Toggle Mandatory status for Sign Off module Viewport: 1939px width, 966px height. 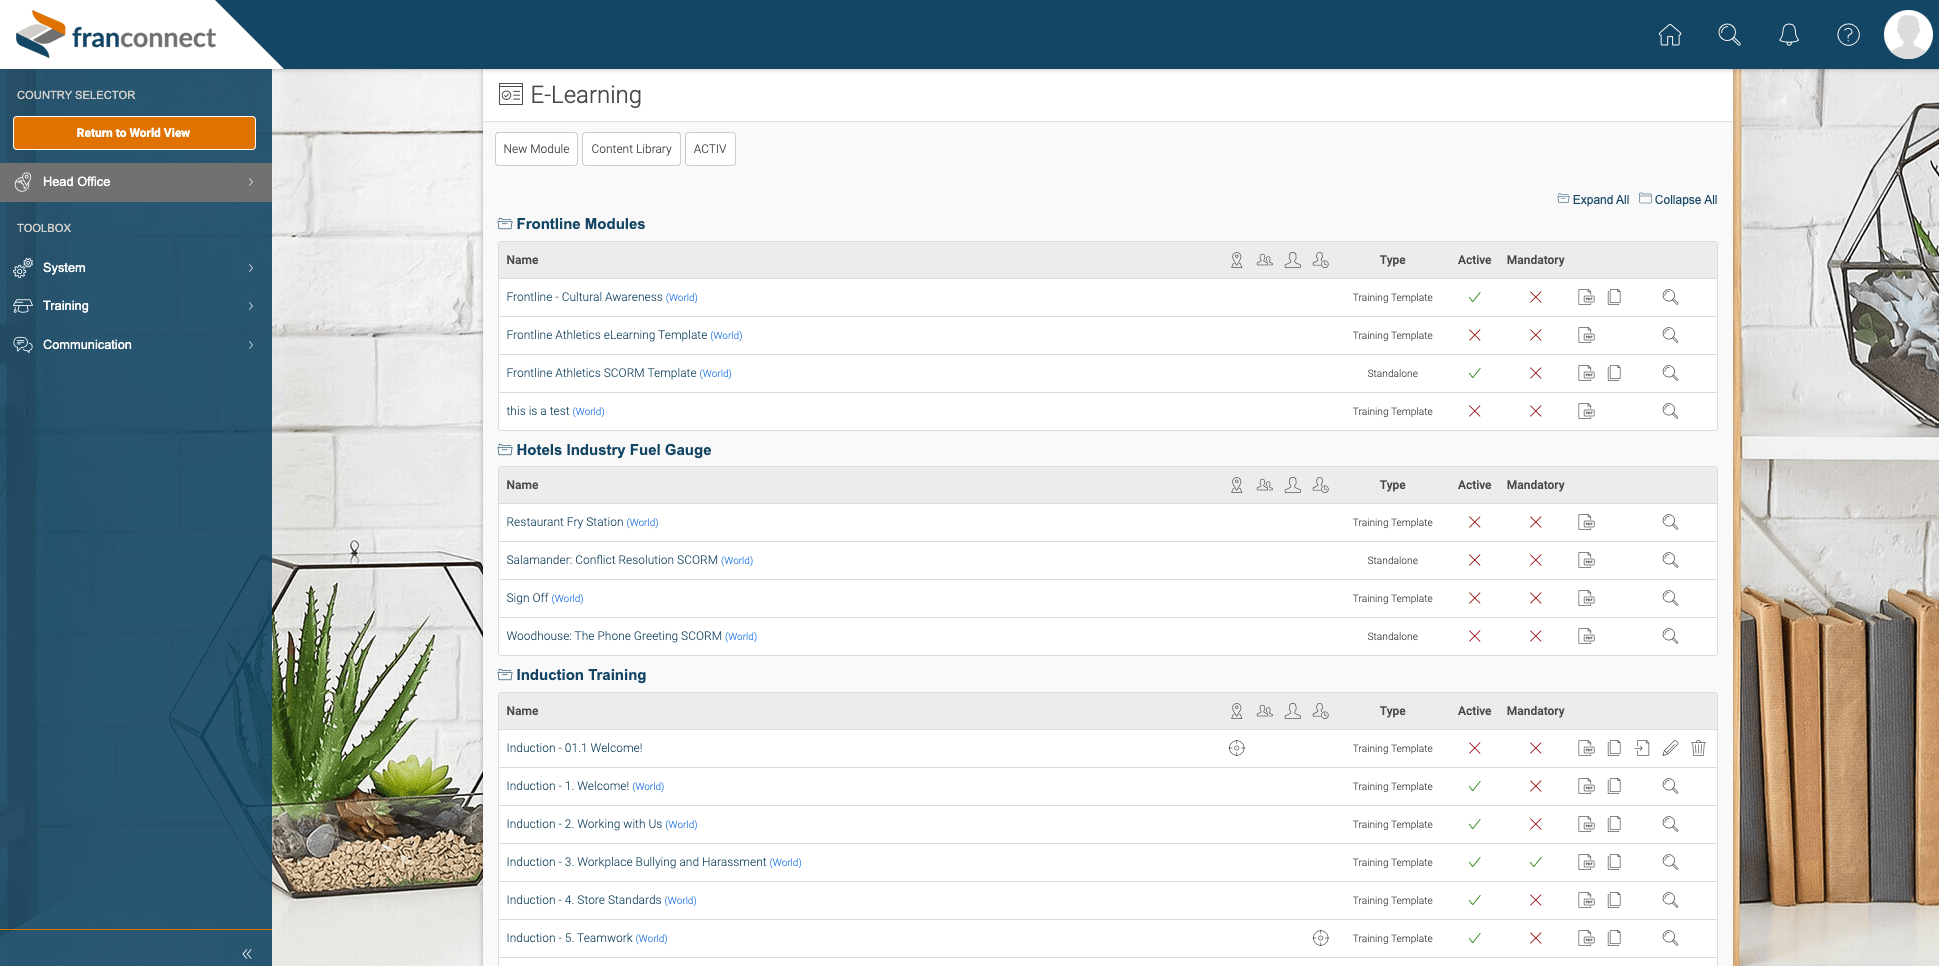(x=1535, y=598)
